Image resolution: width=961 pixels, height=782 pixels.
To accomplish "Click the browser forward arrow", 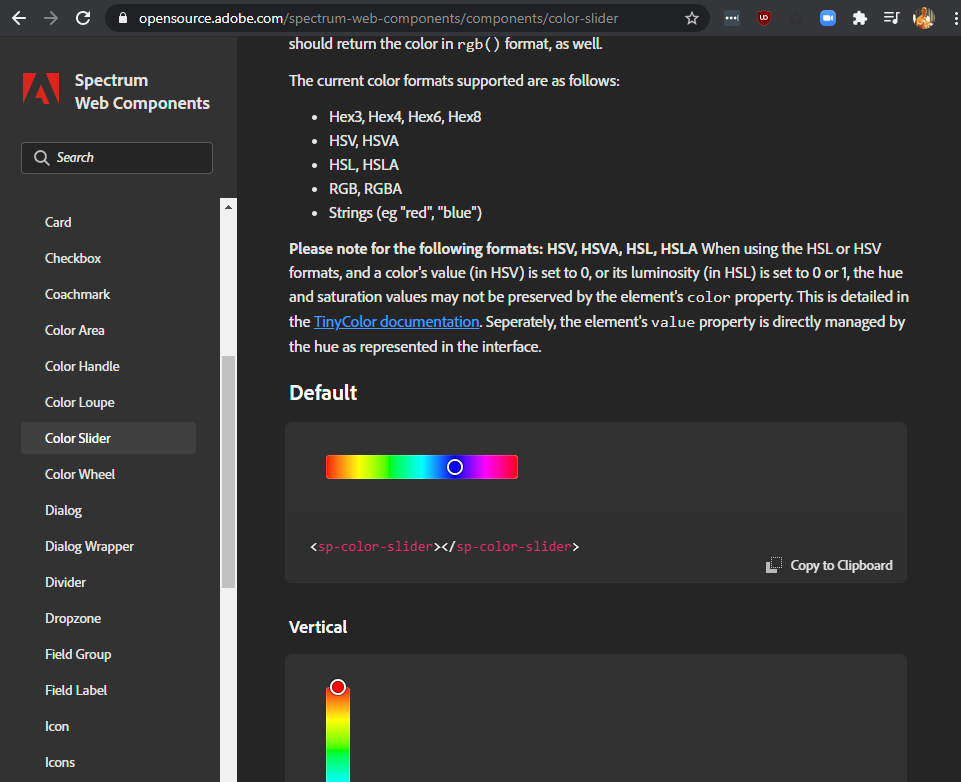I will point(51,18).
